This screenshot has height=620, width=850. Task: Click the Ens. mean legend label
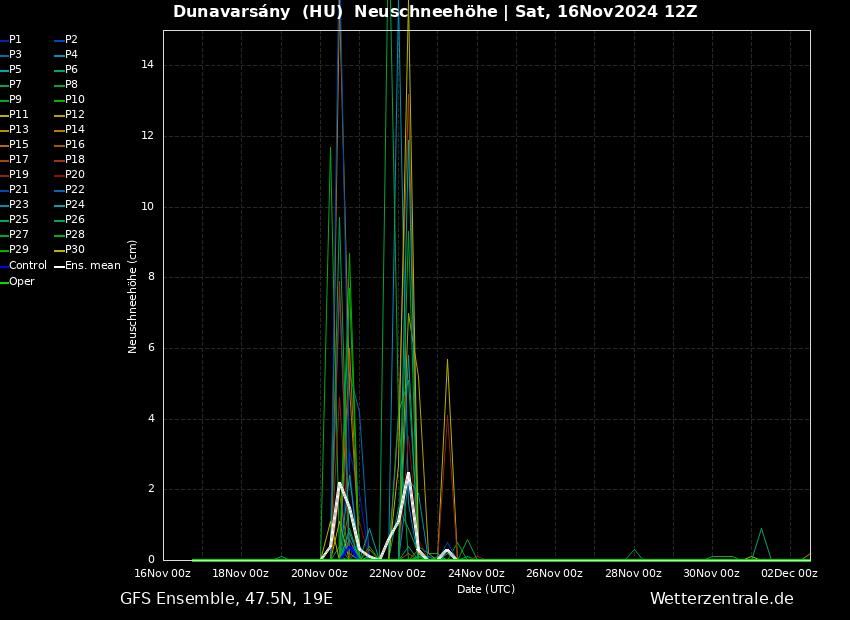[x=92, y=266]
